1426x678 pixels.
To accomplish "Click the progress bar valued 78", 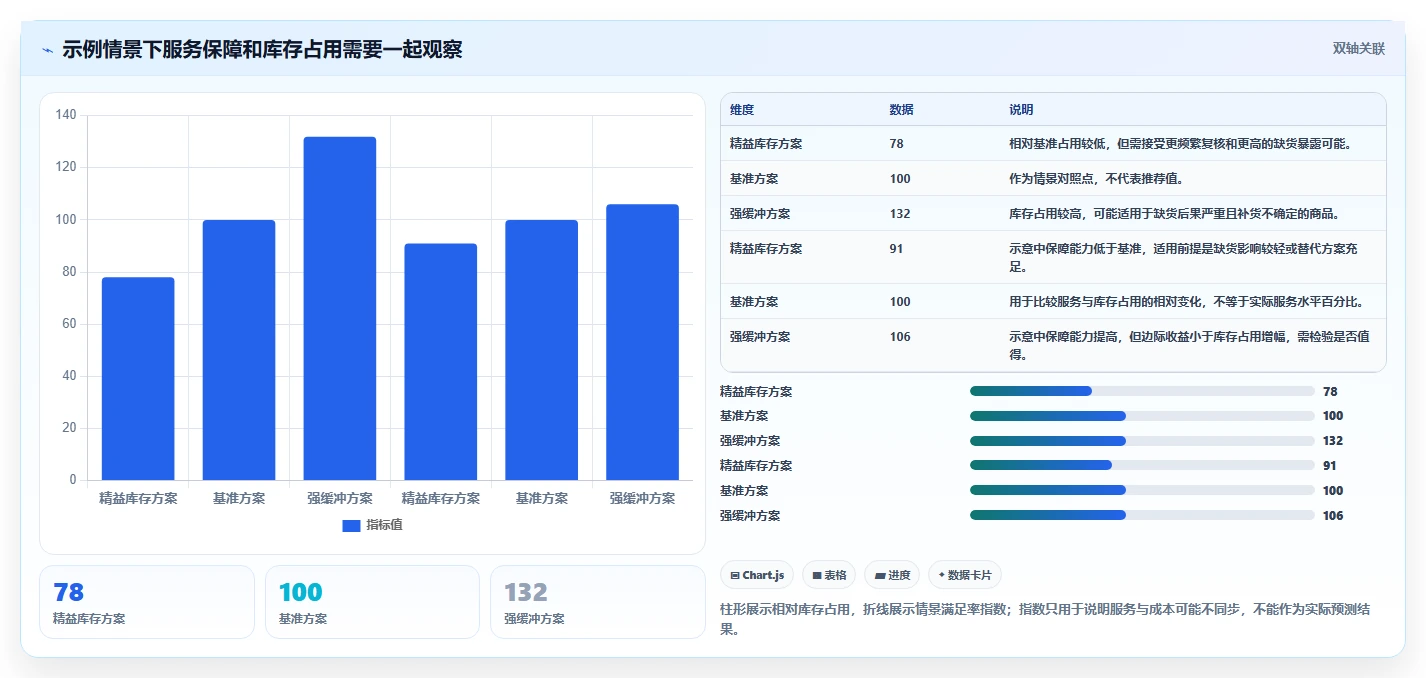I will [1142, 391].
